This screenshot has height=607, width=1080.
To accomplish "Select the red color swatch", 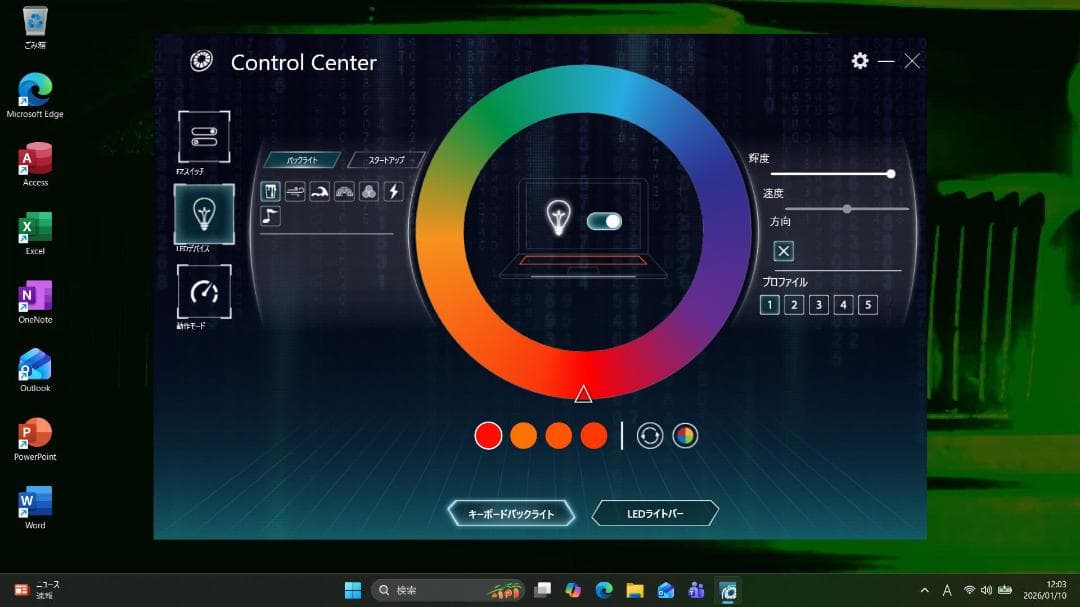I will tap(488, 435).
